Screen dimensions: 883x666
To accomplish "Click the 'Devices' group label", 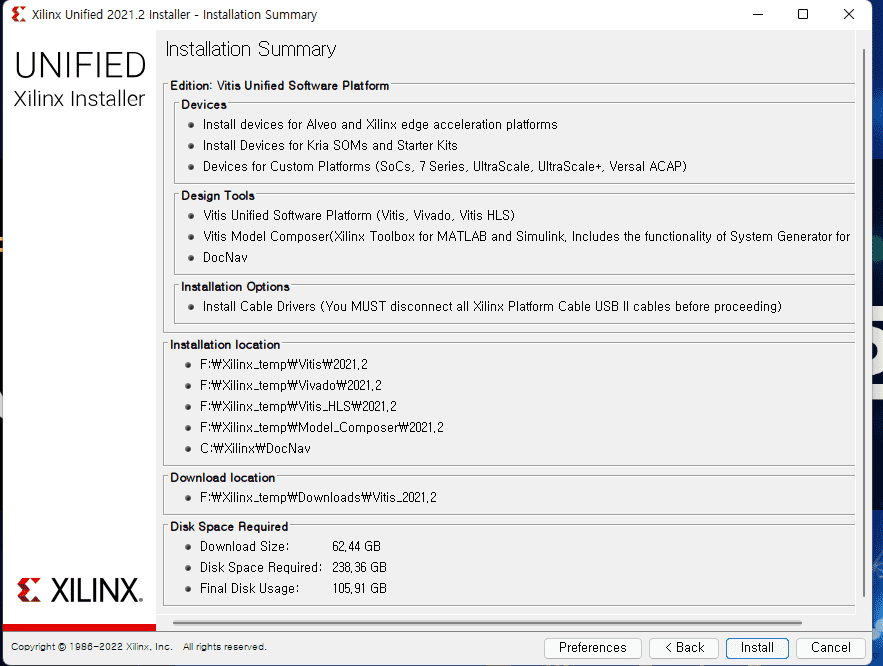I will 204,105.
